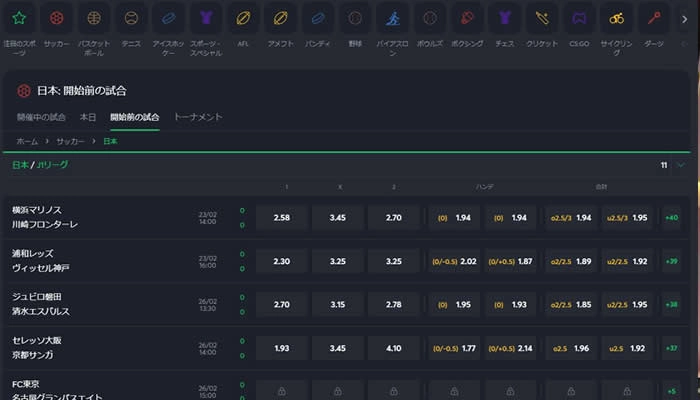Open the ice hockey (アイスホッケー) icon

169,20
